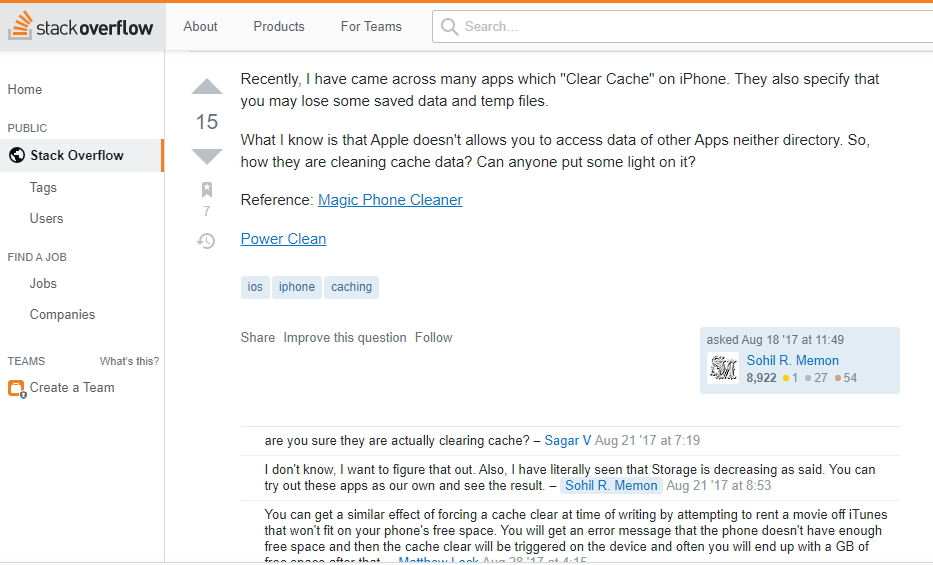Click the Stack Overflow logo
Screen dimensions: 933x565
coord(81,27)
